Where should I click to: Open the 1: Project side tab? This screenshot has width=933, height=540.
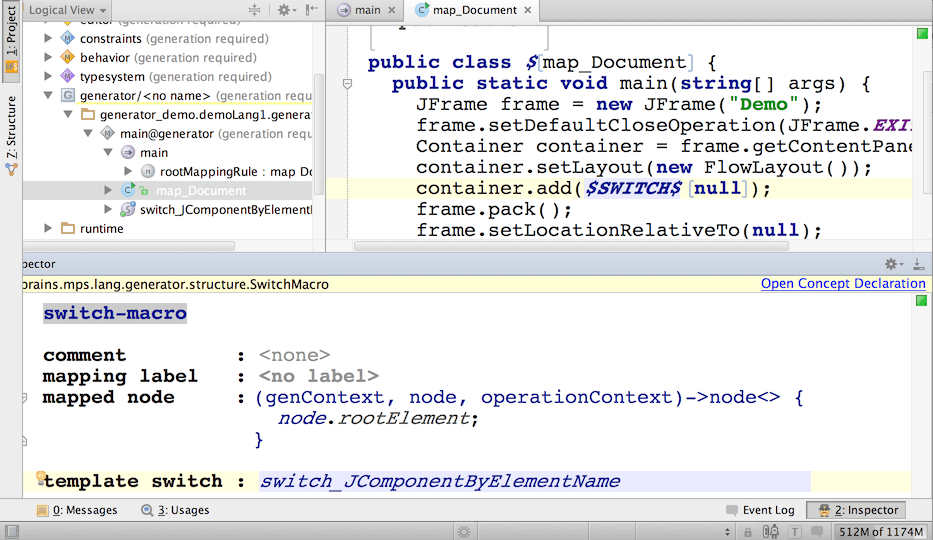pos(11,39)
